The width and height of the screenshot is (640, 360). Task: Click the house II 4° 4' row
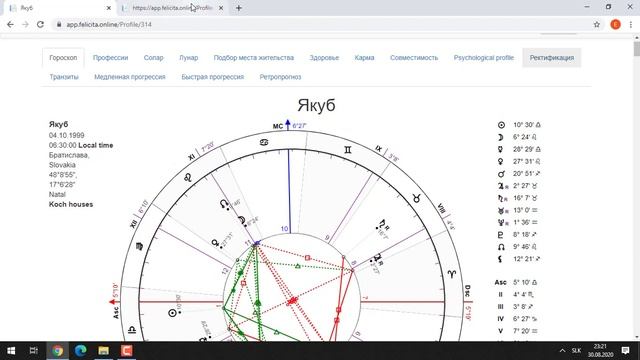518,294
